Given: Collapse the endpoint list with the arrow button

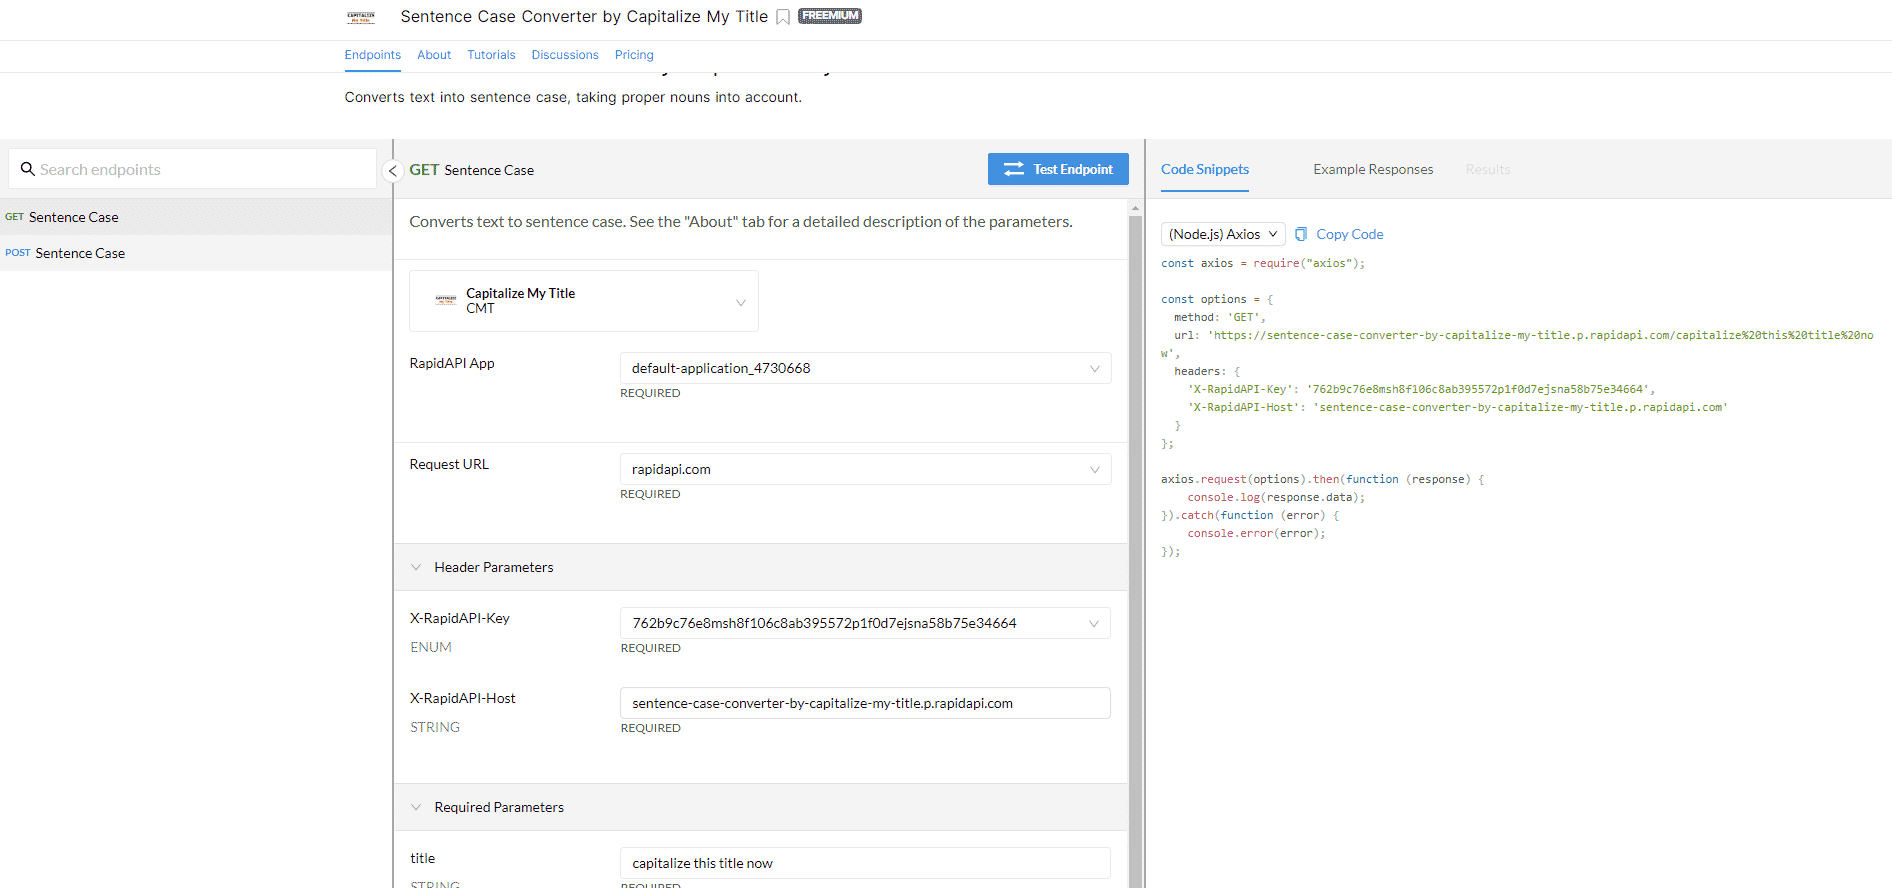Looking at the screenshot, I should (393, 171).
